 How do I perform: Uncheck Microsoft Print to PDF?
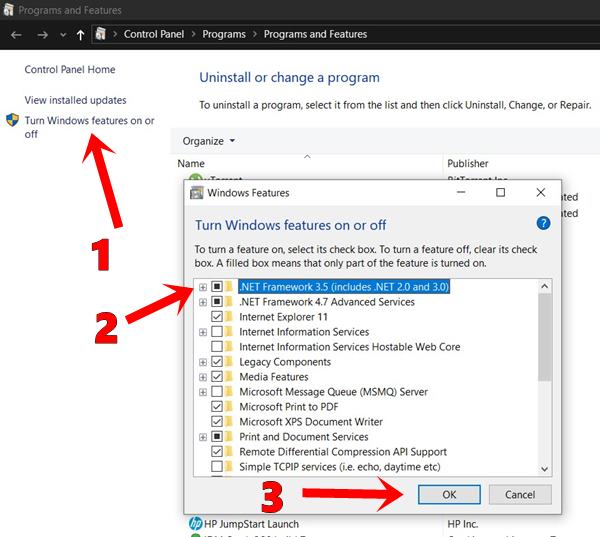217,406
